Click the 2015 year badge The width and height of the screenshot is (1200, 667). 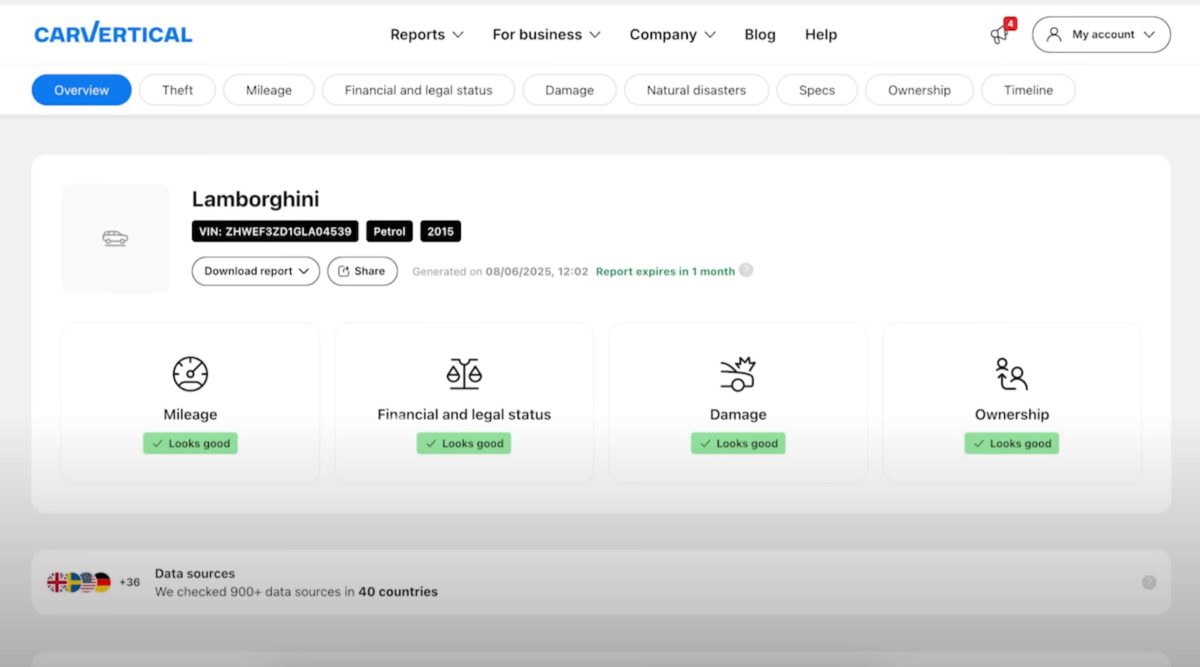[440, 231]
